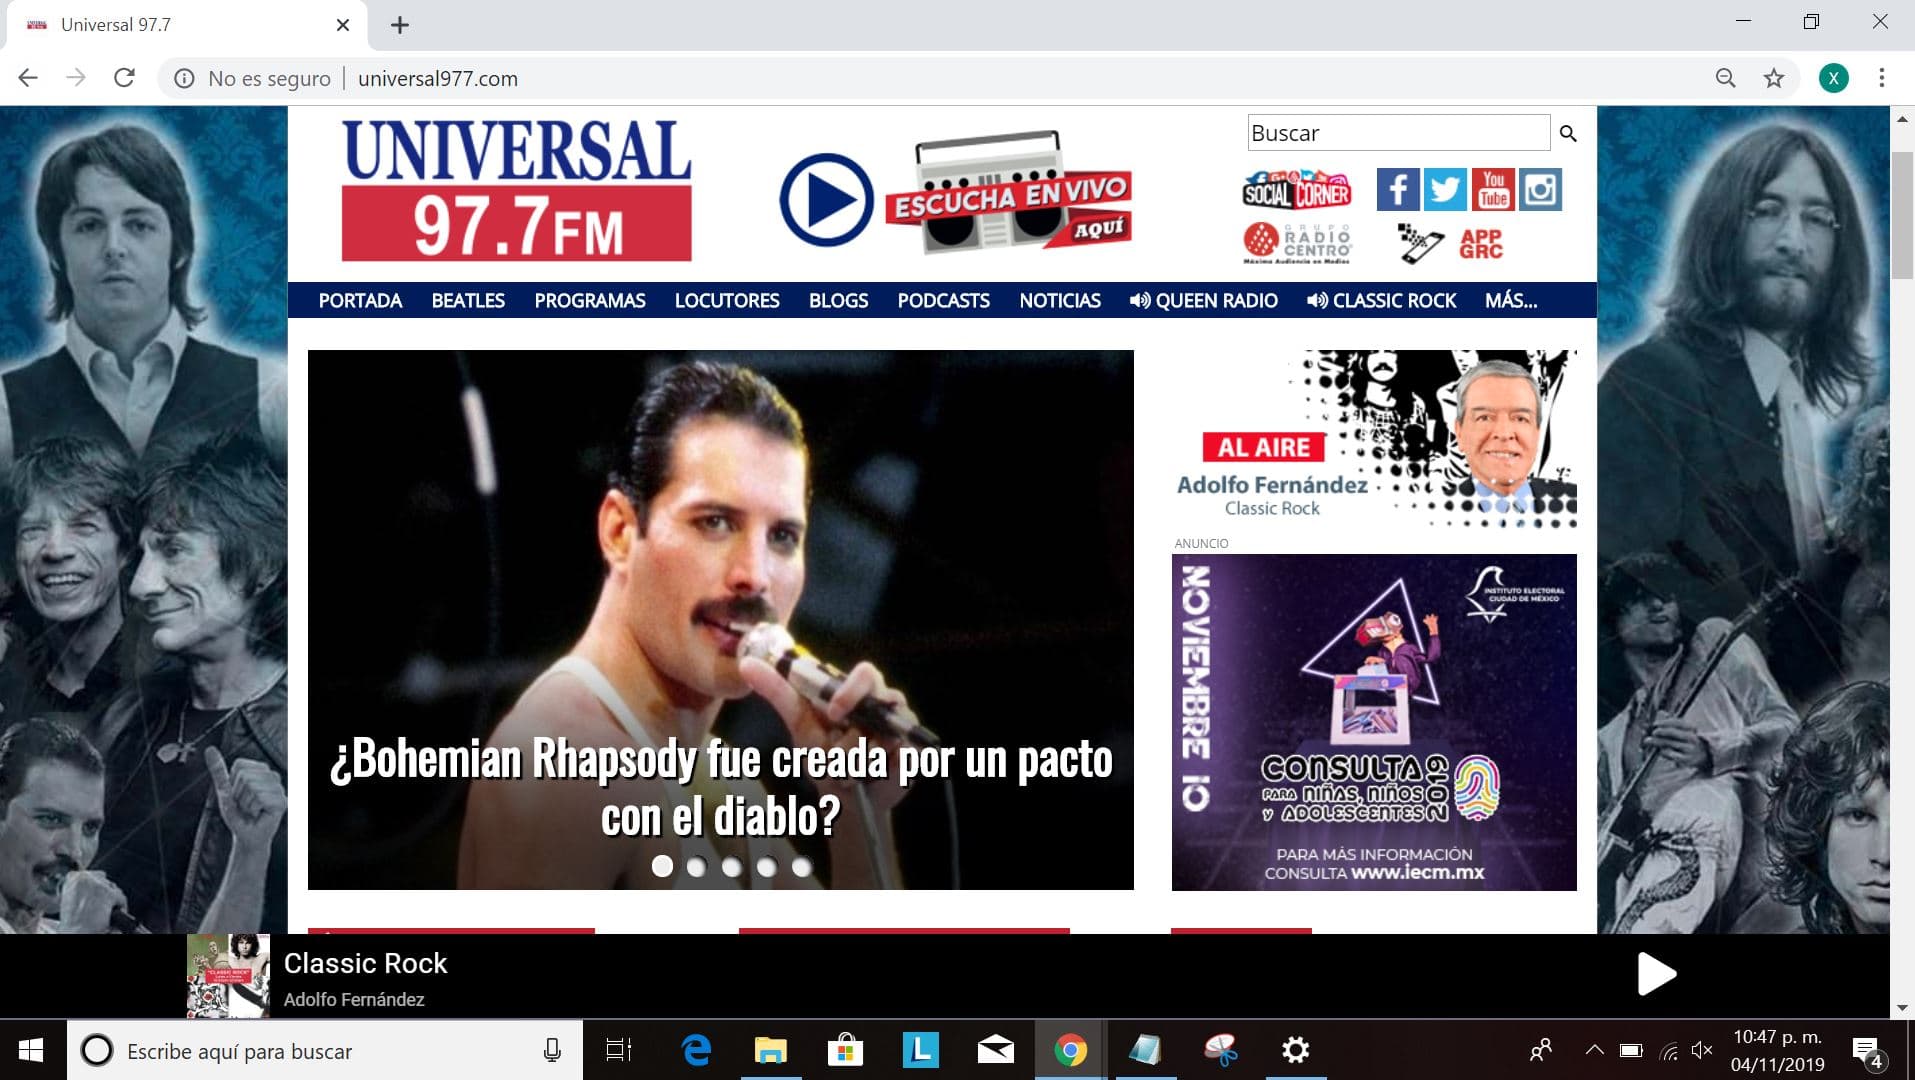1915x1080 pixels.
Task: Open the YouTube channel icon
Action: coord(1493,189)
